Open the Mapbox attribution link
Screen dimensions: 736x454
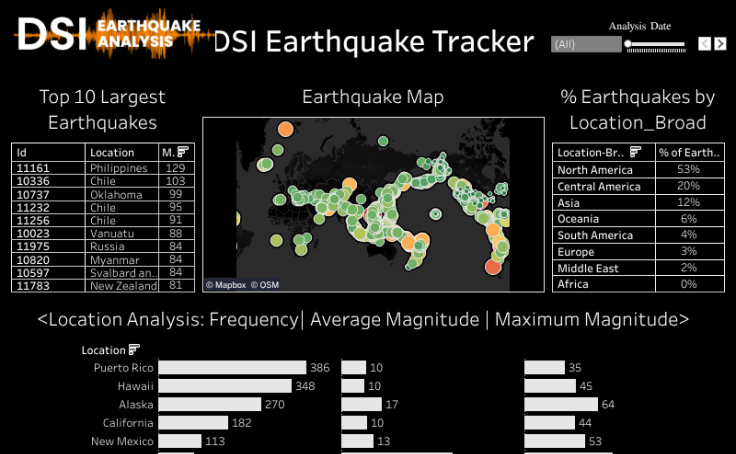point(225,284)
